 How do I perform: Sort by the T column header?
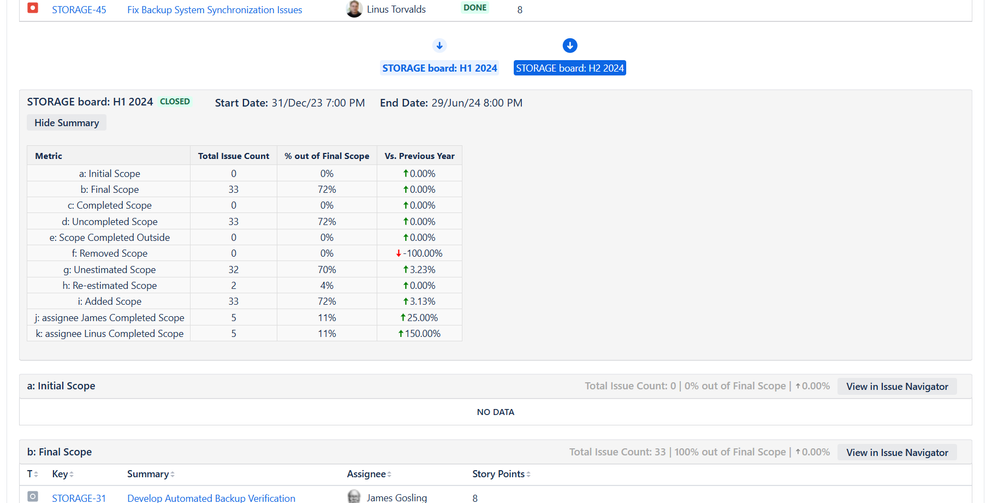(x=32, y=474)
